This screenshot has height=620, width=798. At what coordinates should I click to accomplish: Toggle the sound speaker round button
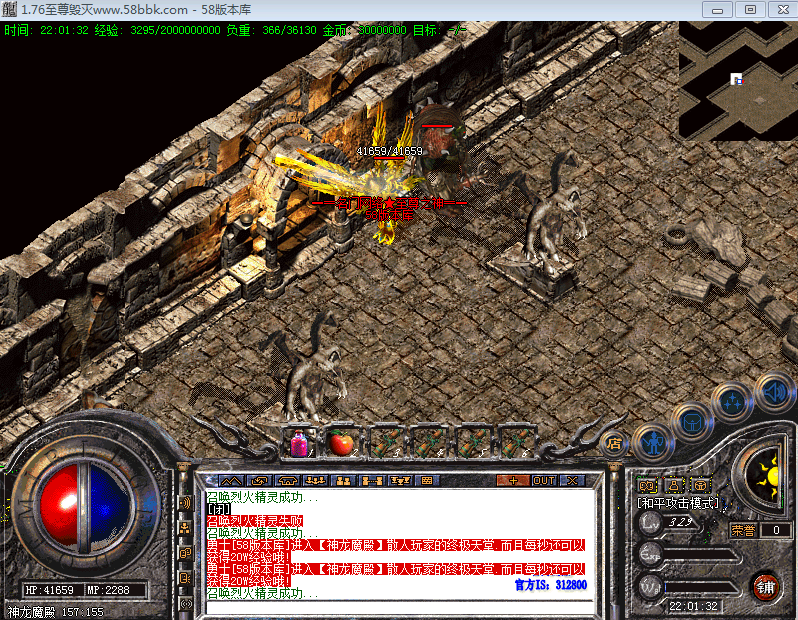coord(774,392)
